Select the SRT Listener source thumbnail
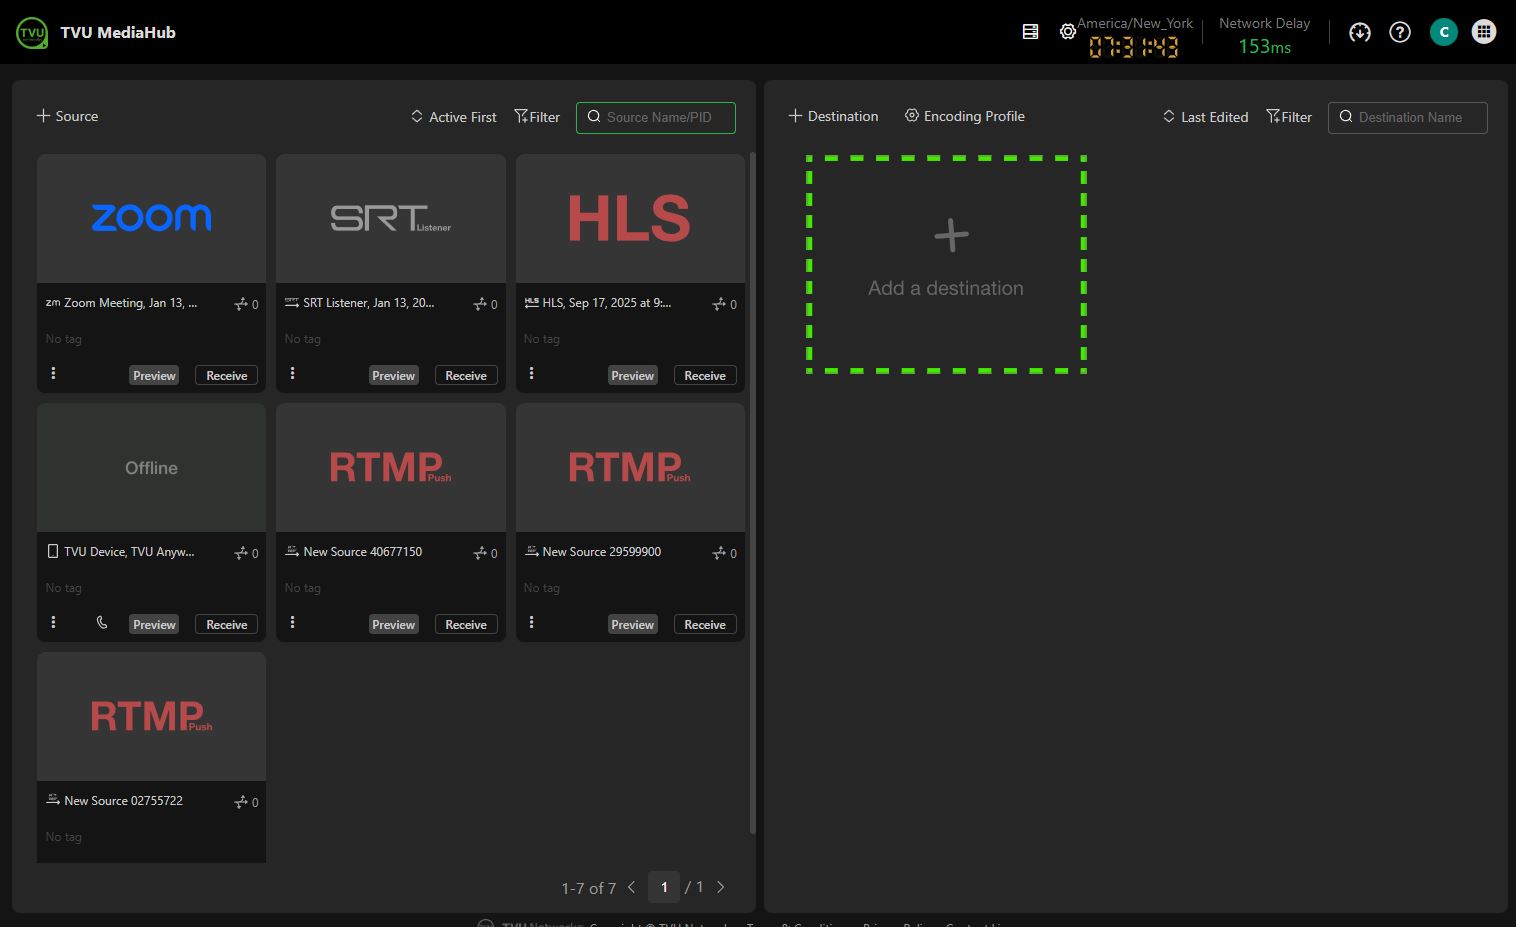The width and height of the screenshot is (1516, 927). (391, 218)
